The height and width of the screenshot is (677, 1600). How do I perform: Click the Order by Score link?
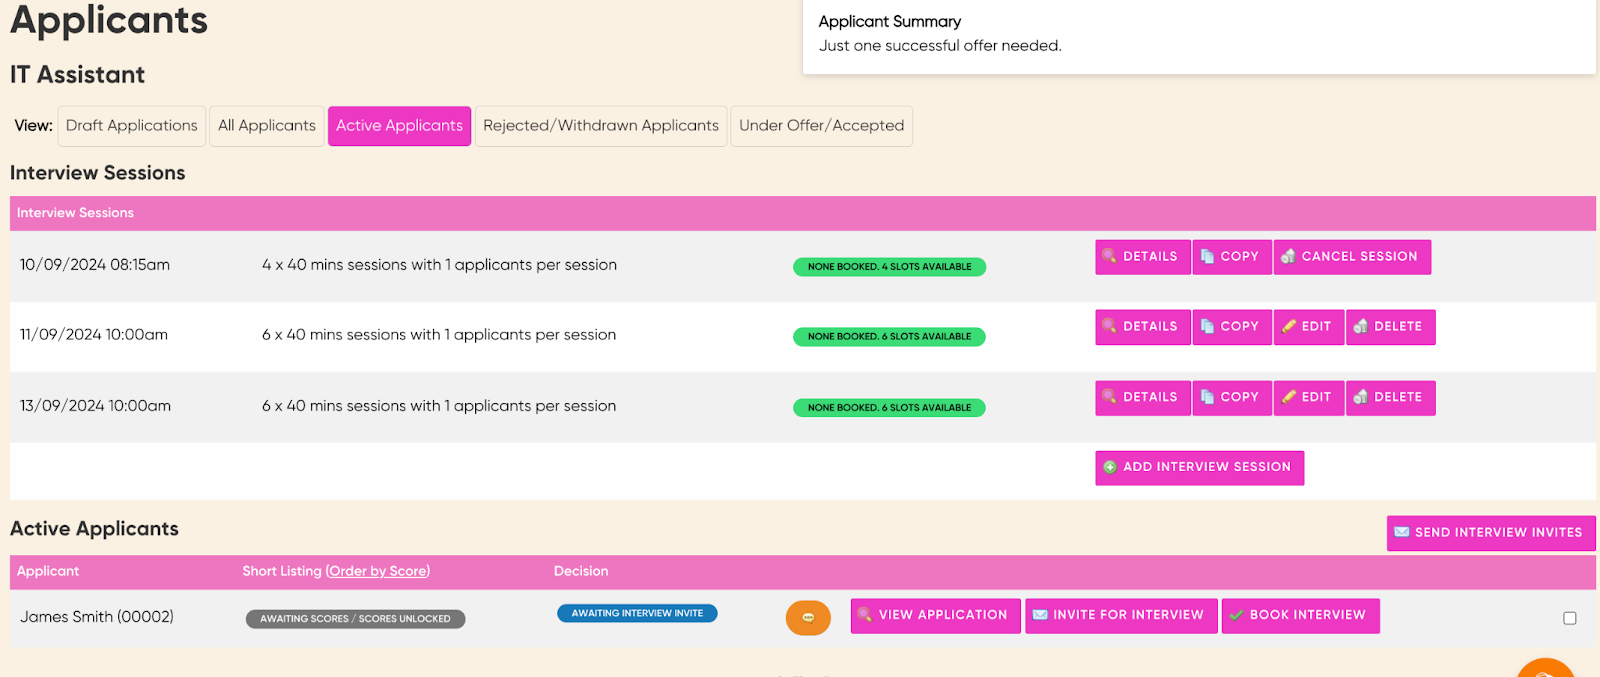click(377, 571)
